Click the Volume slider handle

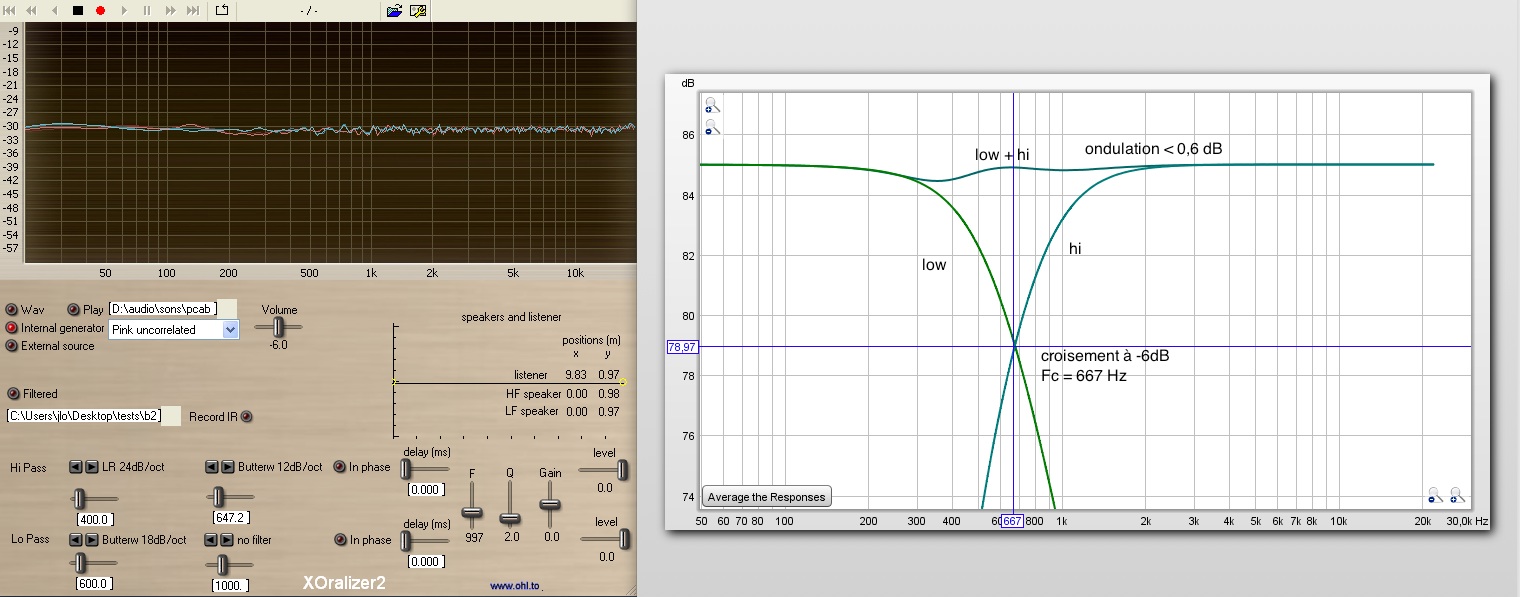[x=279, y=326]
